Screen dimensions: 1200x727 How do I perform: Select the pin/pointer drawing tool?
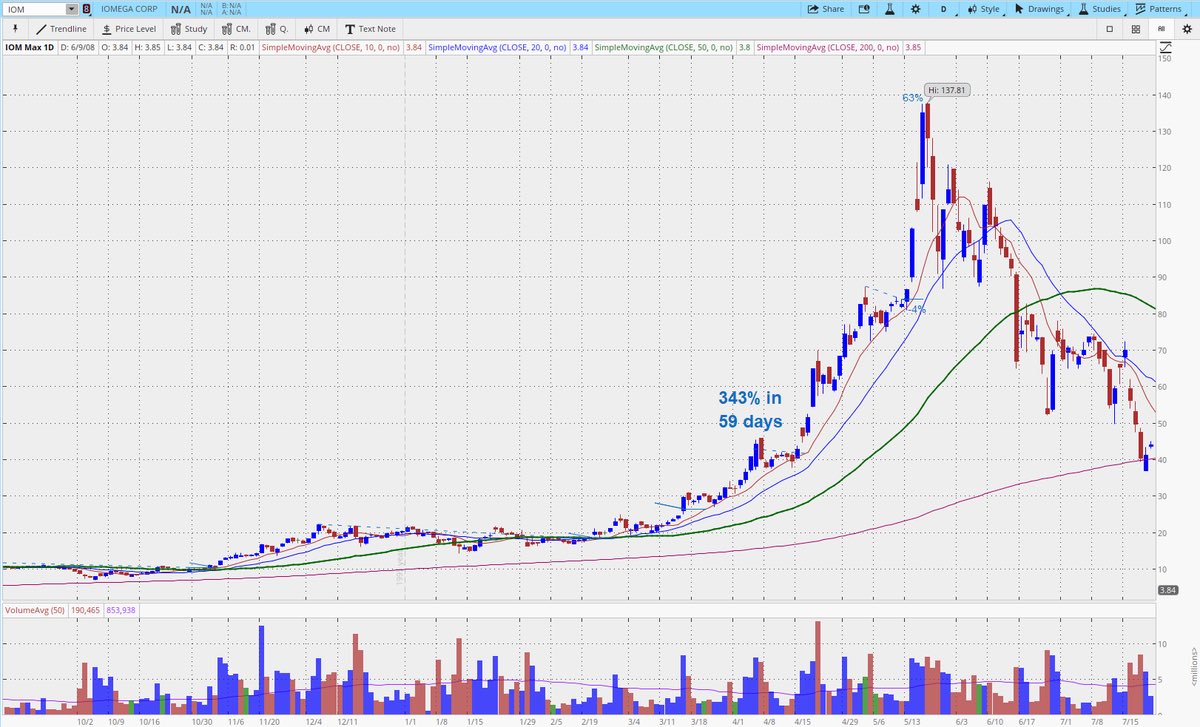pyautogui.click(x=14, y=29)
